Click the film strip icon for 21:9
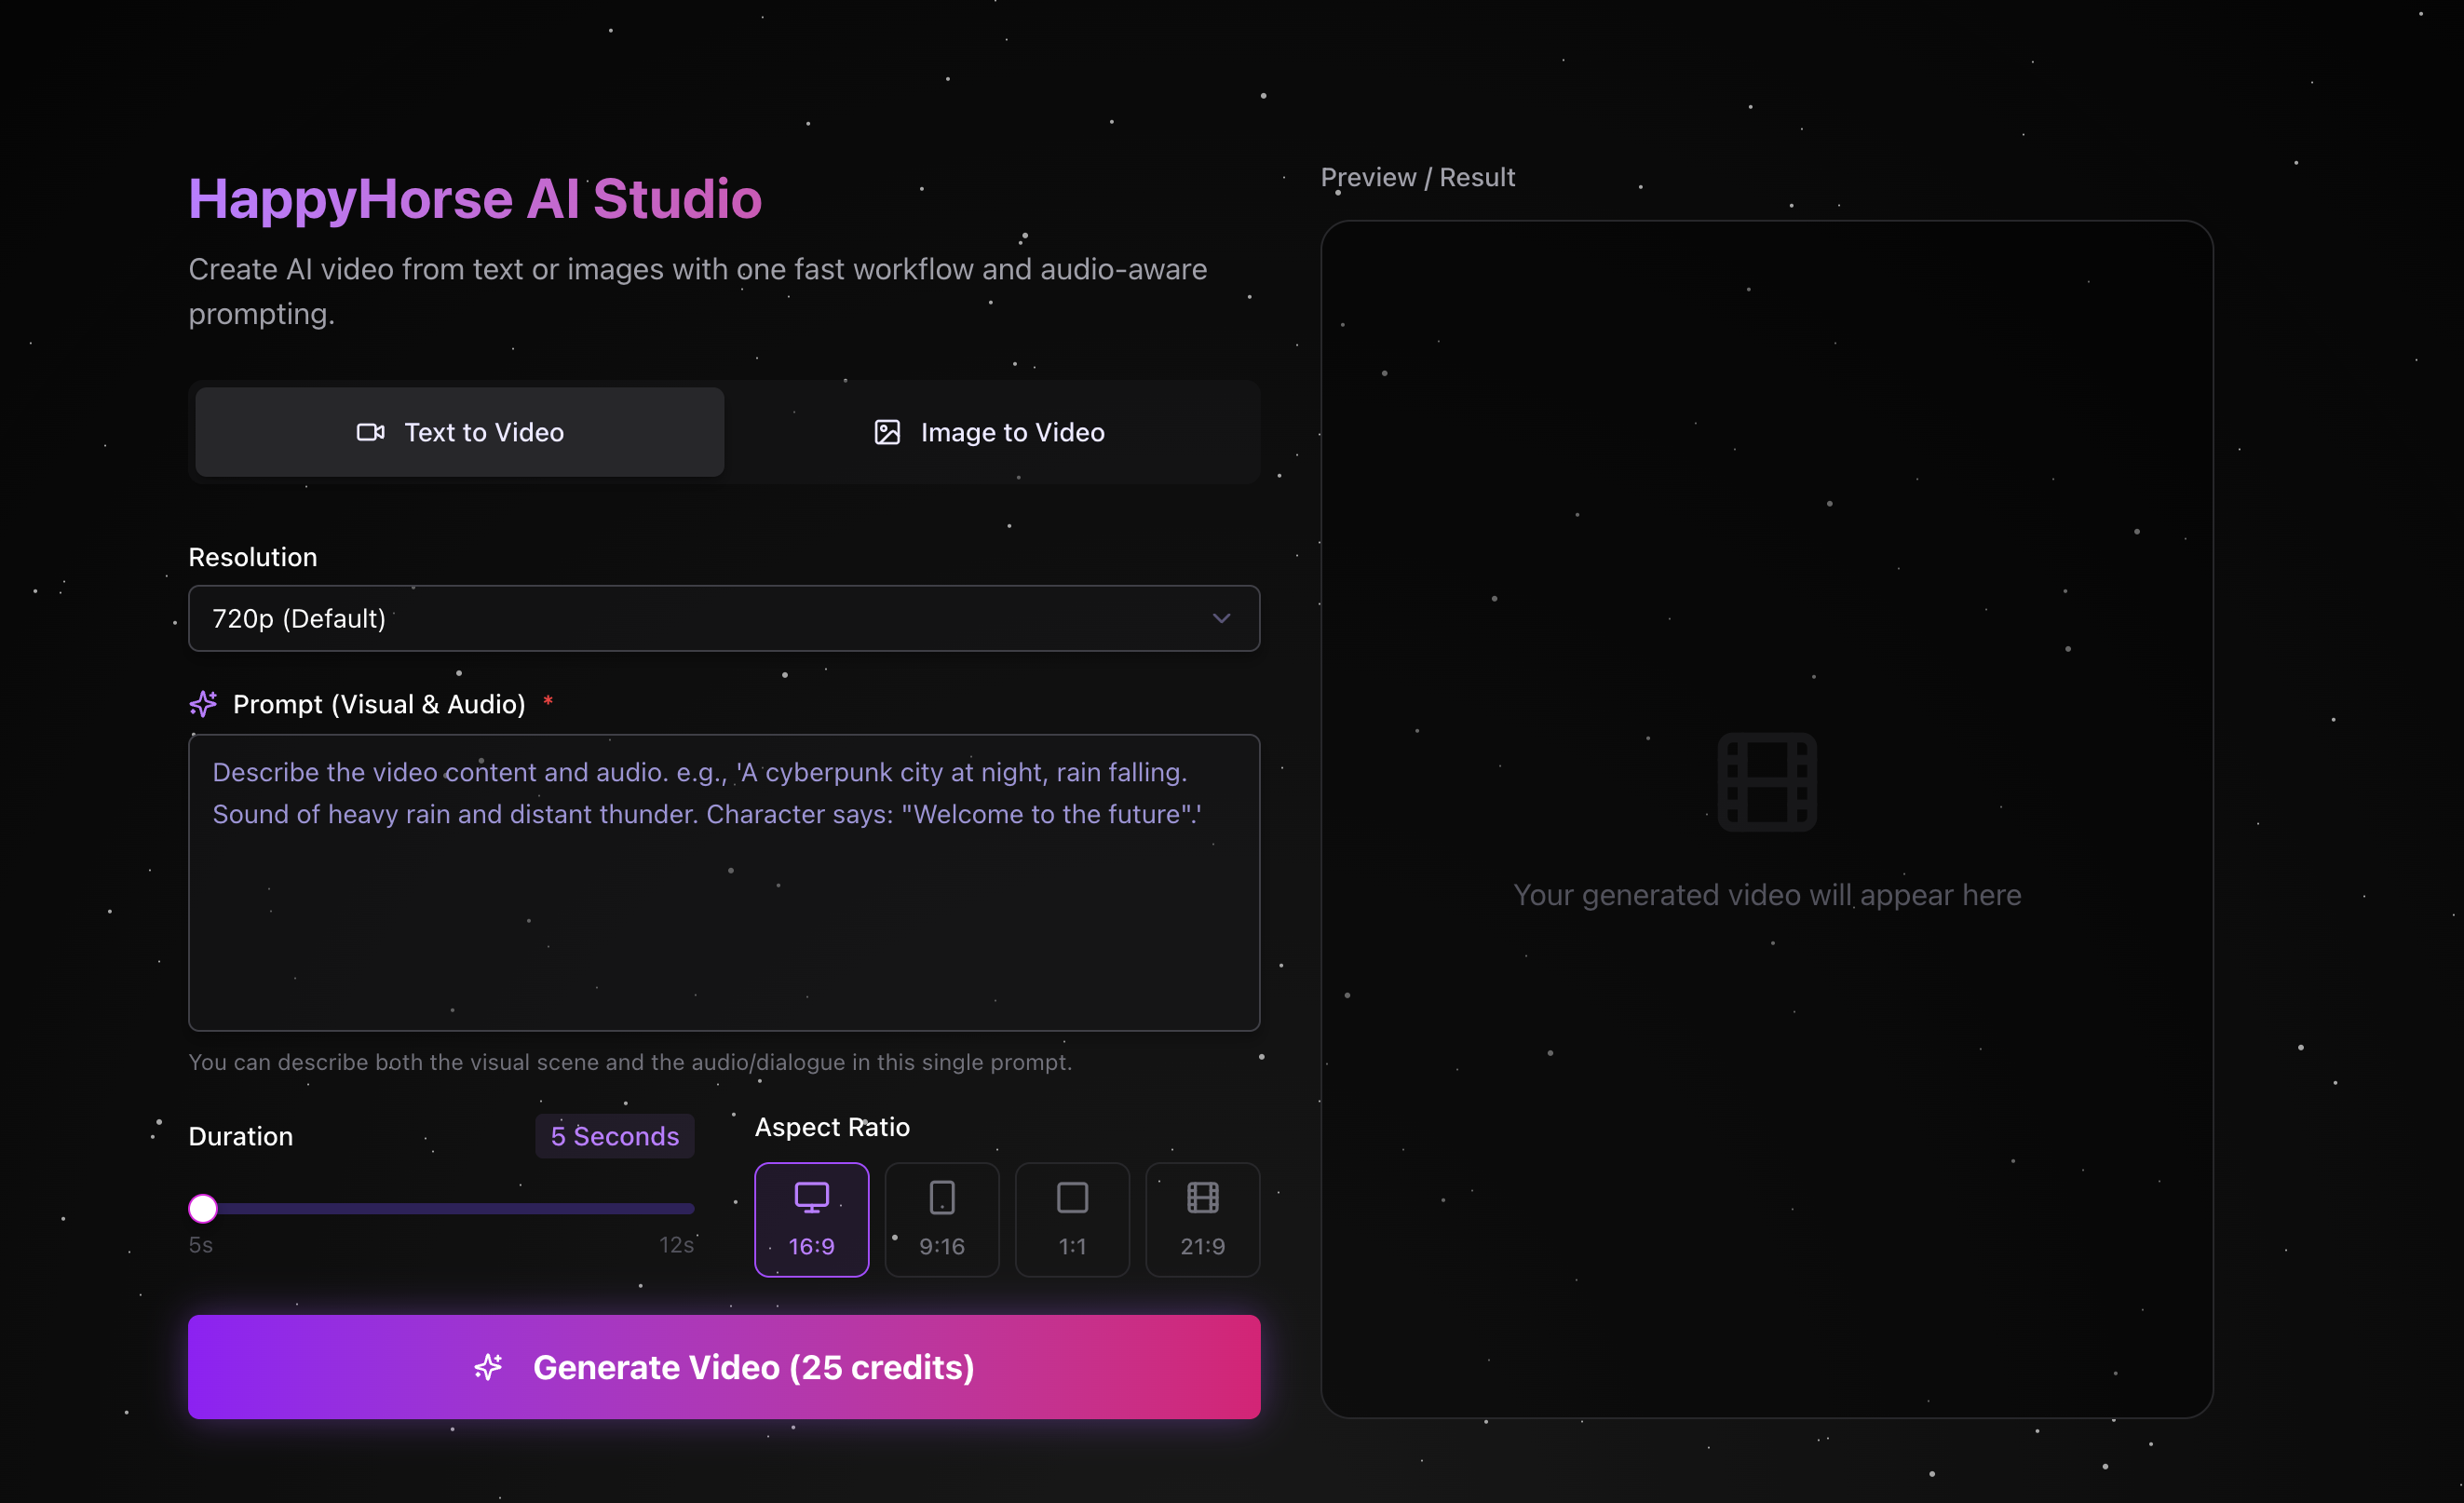This screenshot has height=1503, width=2464. (x=1202, y=1197)
